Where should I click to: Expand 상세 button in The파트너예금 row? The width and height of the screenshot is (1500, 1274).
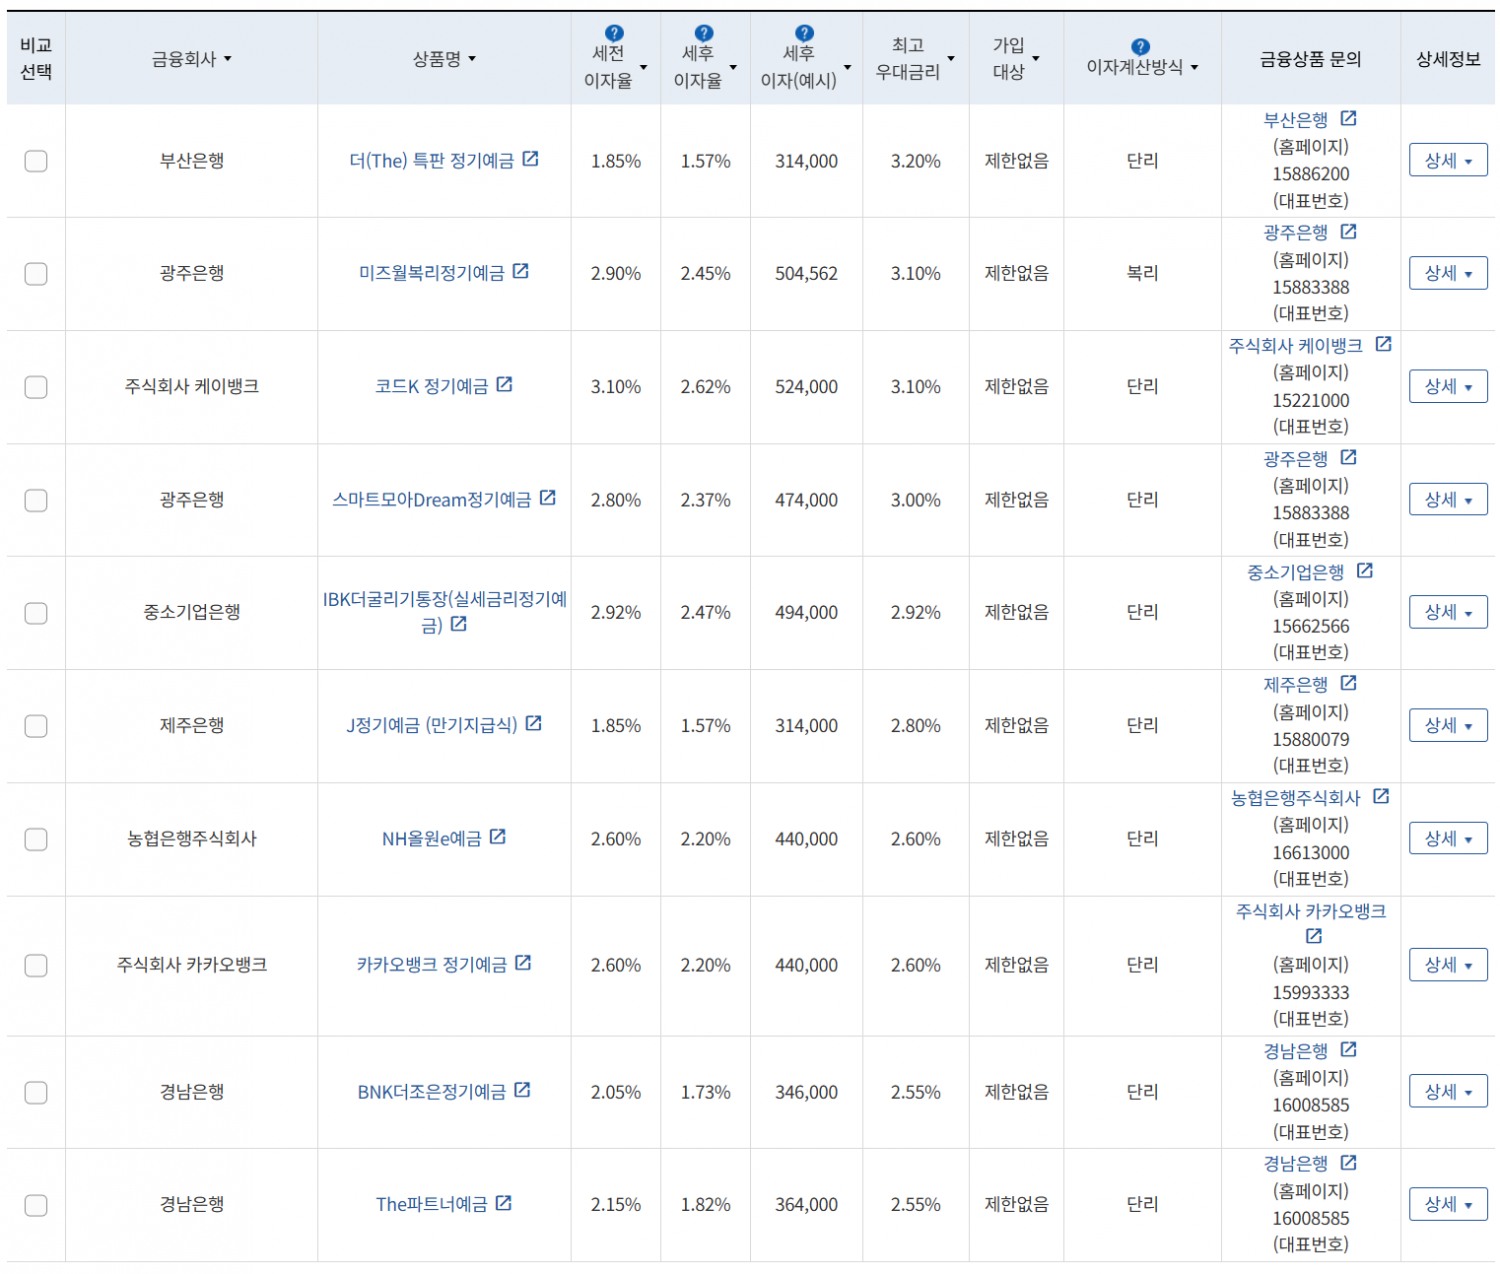1448,1205
